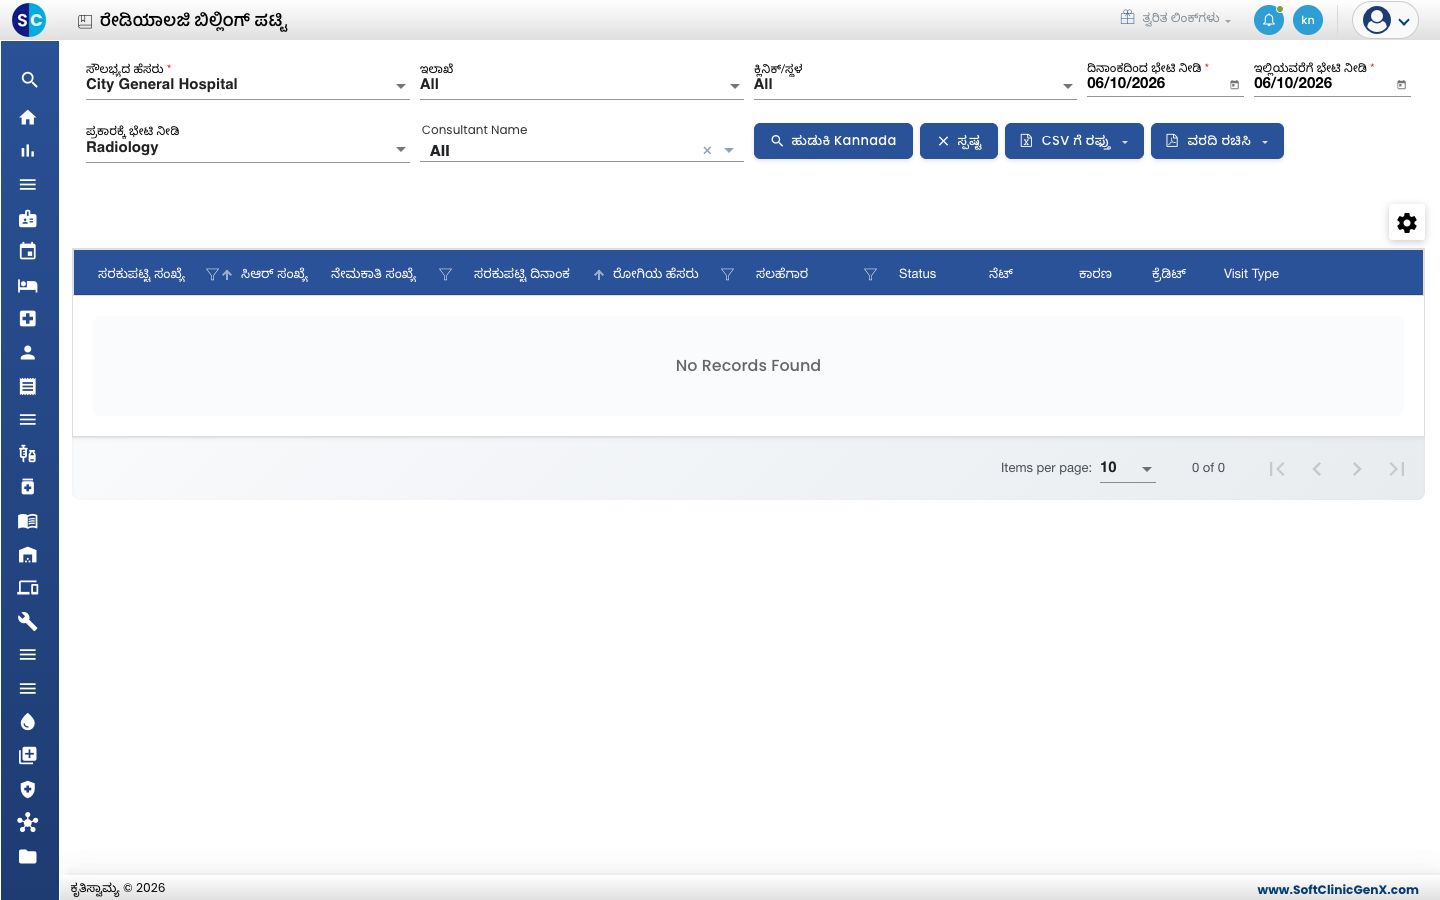
Task: Open the folder icon in sidebar
Action: [x=28, y=856]
